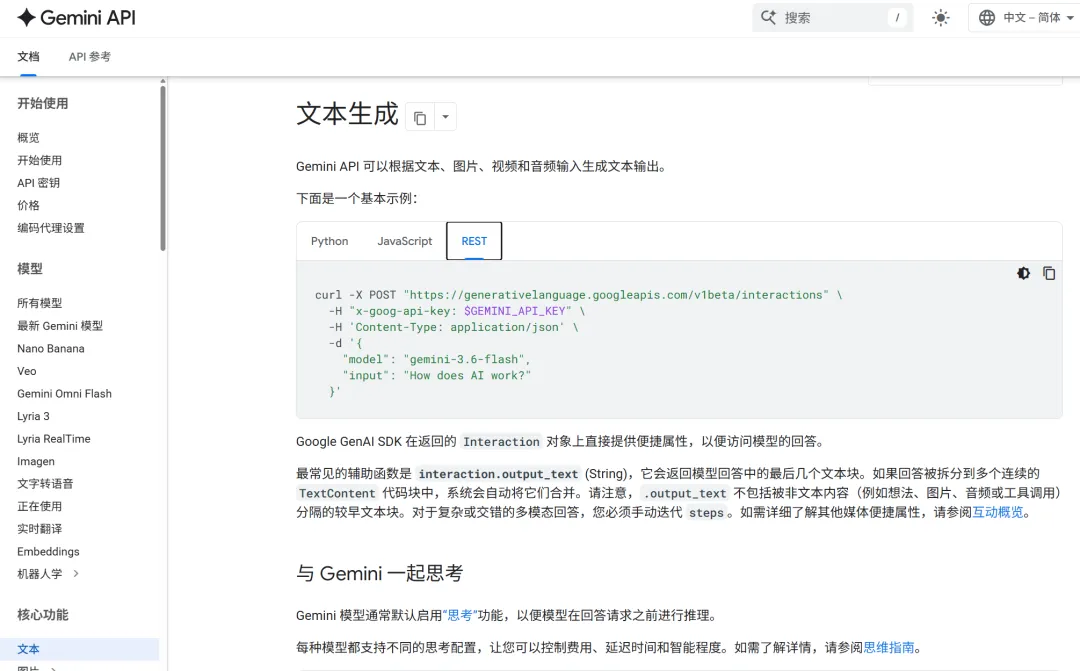Open 最新 Gemini 模型 sidebar page

(60, 326)
